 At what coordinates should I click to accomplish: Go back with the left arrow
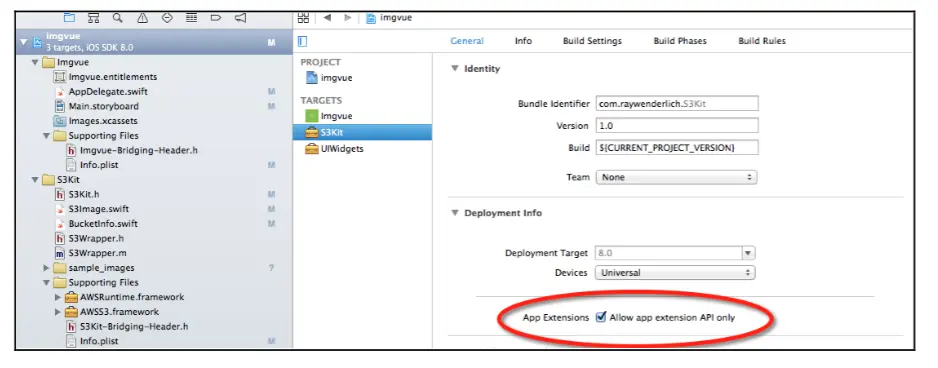[x=327, y=17]
